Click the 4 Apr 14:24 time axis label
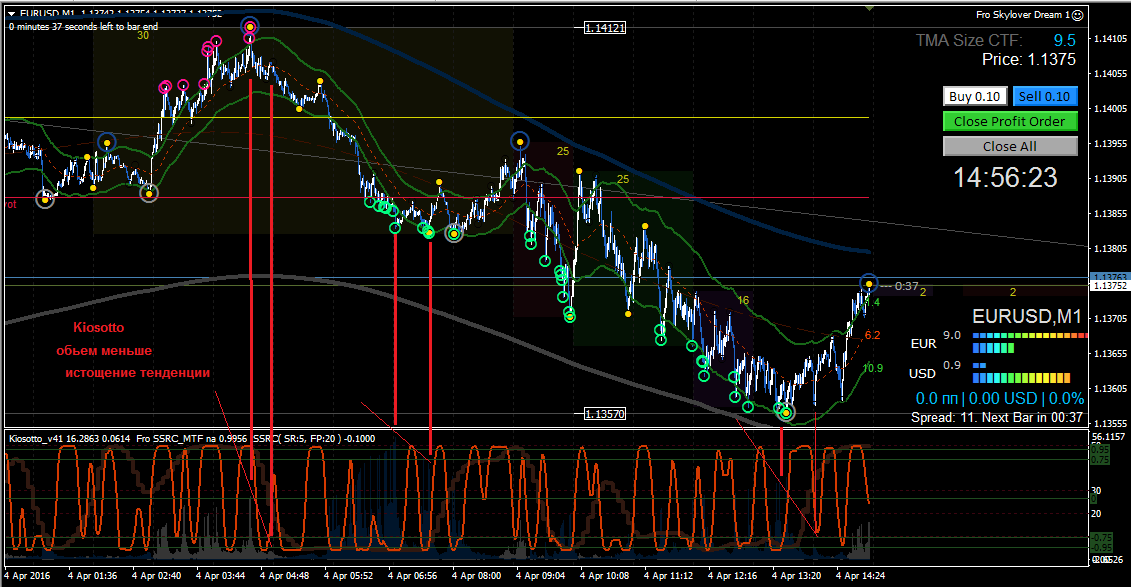This screenshot has height=587, width=1131. 861,575
